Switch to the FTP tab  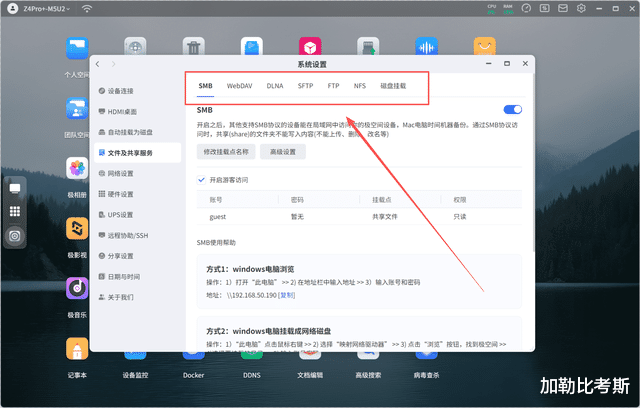[333, 86]
